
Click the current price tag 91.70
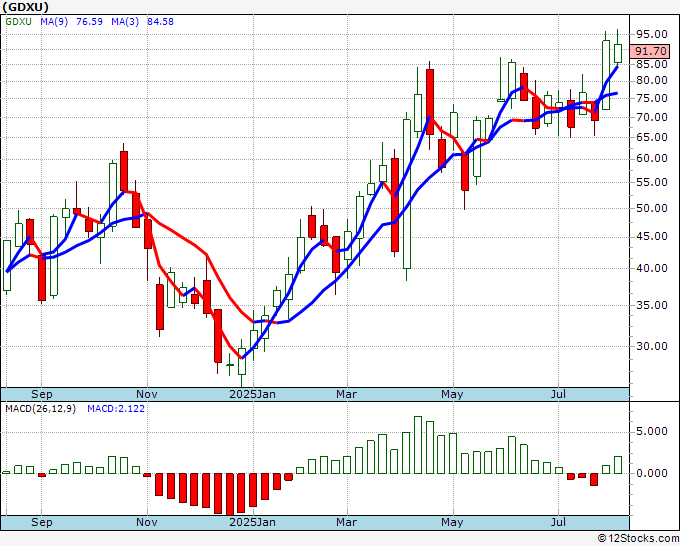pyautogui.click(x=651, y=51)
